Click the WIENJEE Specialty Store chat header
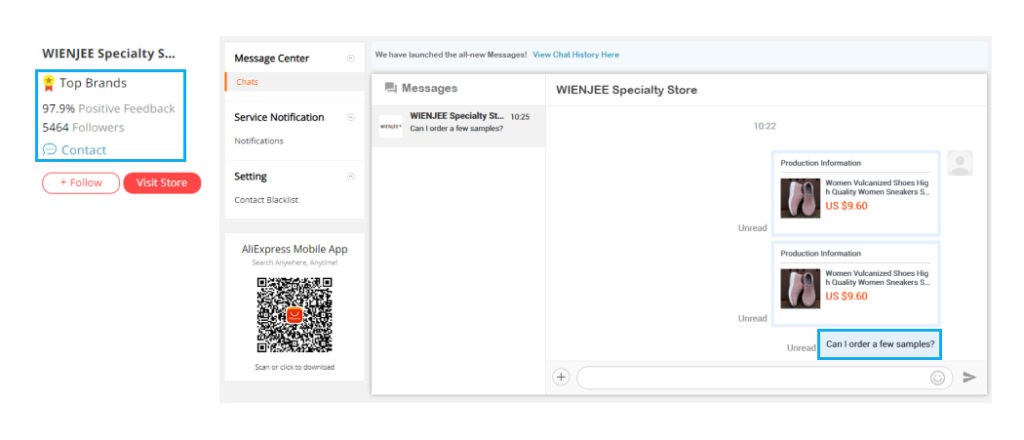 tap(626, 90)
